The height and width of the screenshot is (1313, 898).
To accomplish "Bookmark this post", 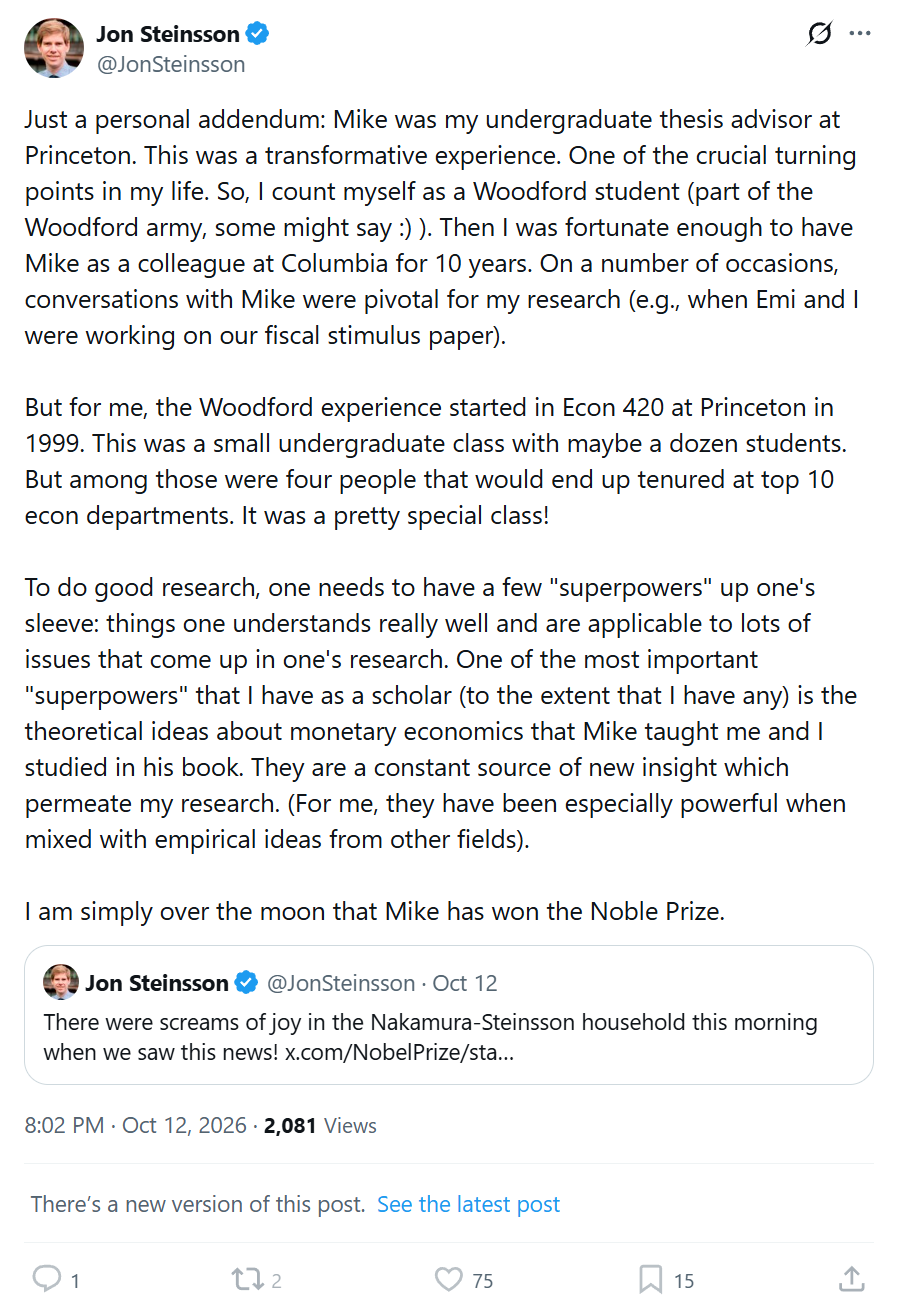I will click(x=650, y=1278).
